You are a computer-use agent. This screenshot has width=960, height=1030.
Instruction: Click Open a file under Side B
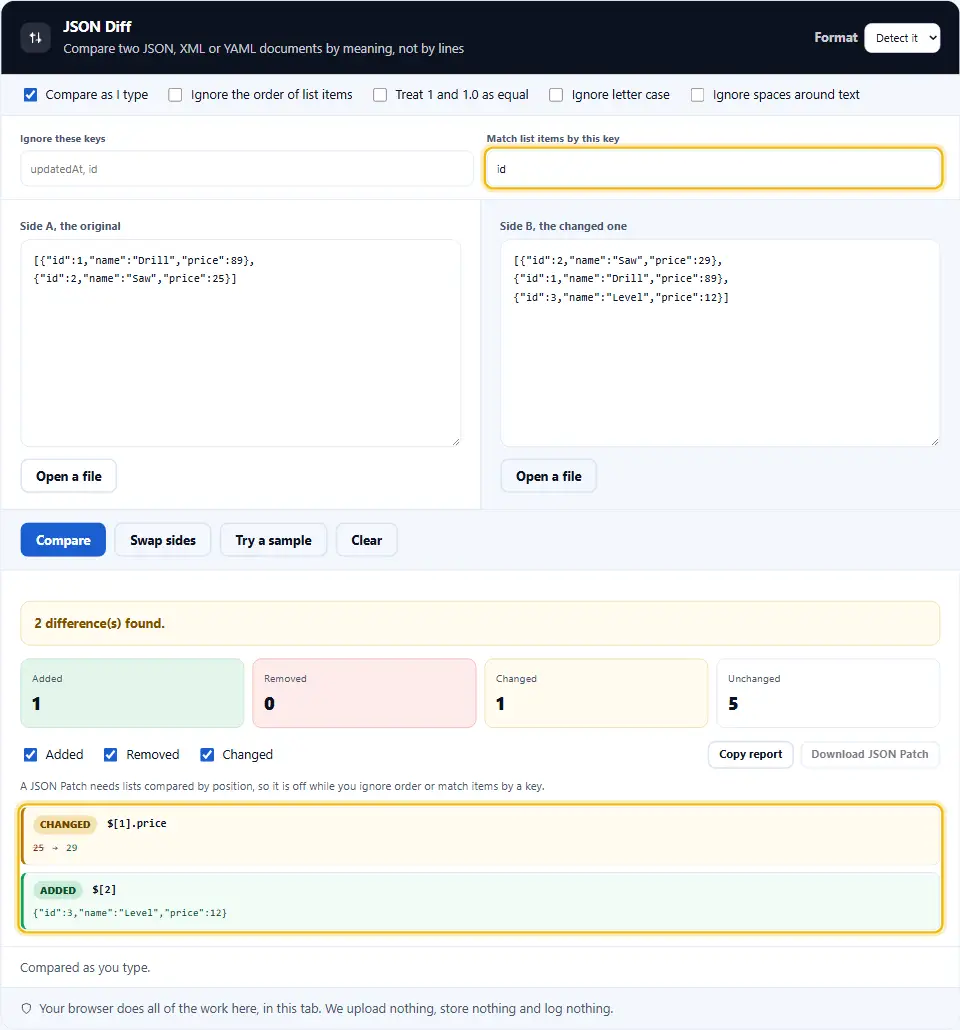coord(549,476)
